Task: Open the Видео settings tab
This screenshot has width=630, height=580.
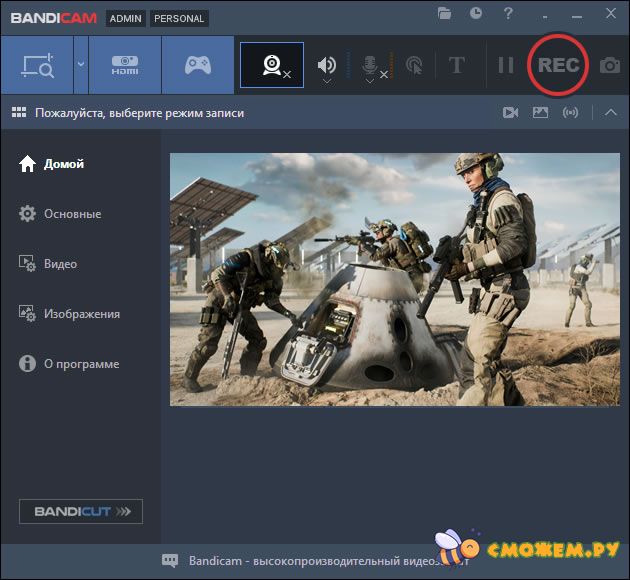Action: (60, 264)
